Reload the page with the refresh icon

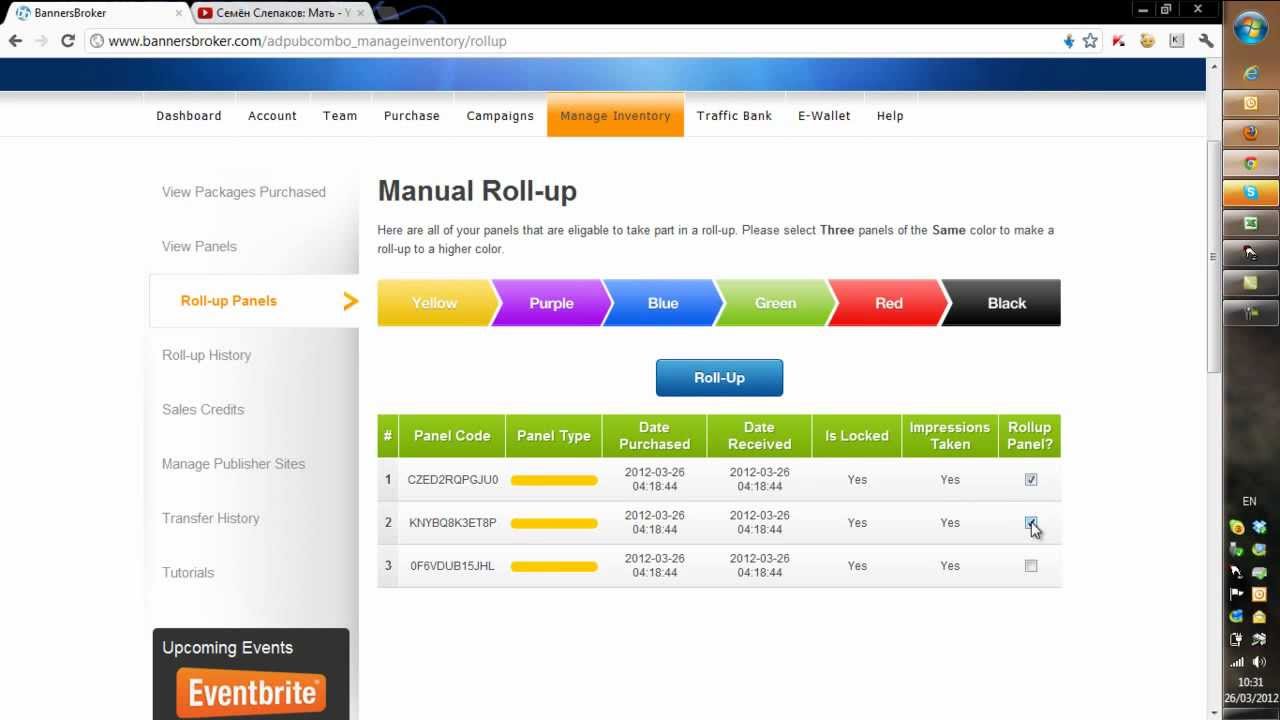tap(68, 41)
